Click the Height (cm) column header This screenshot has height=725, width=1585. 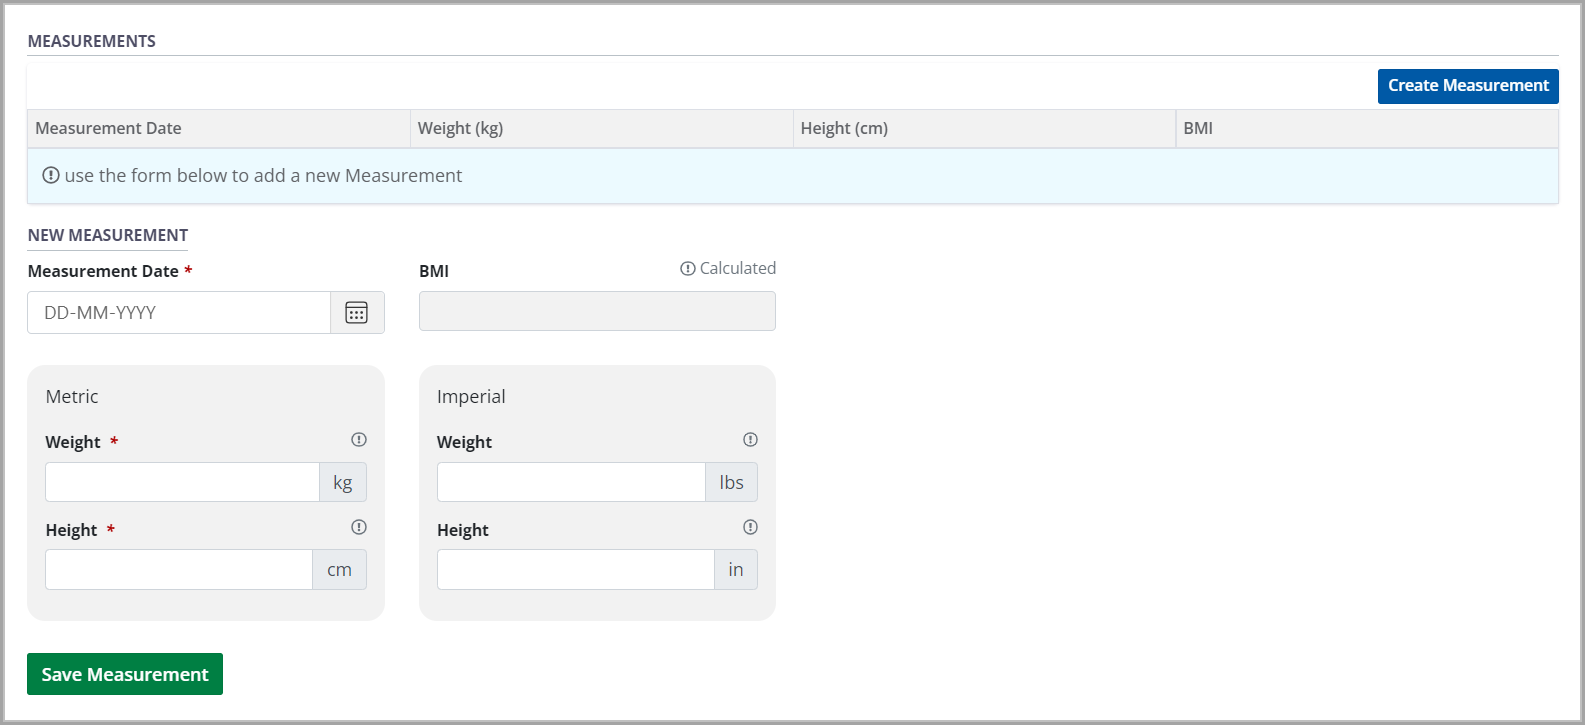[x=844, y=128]
